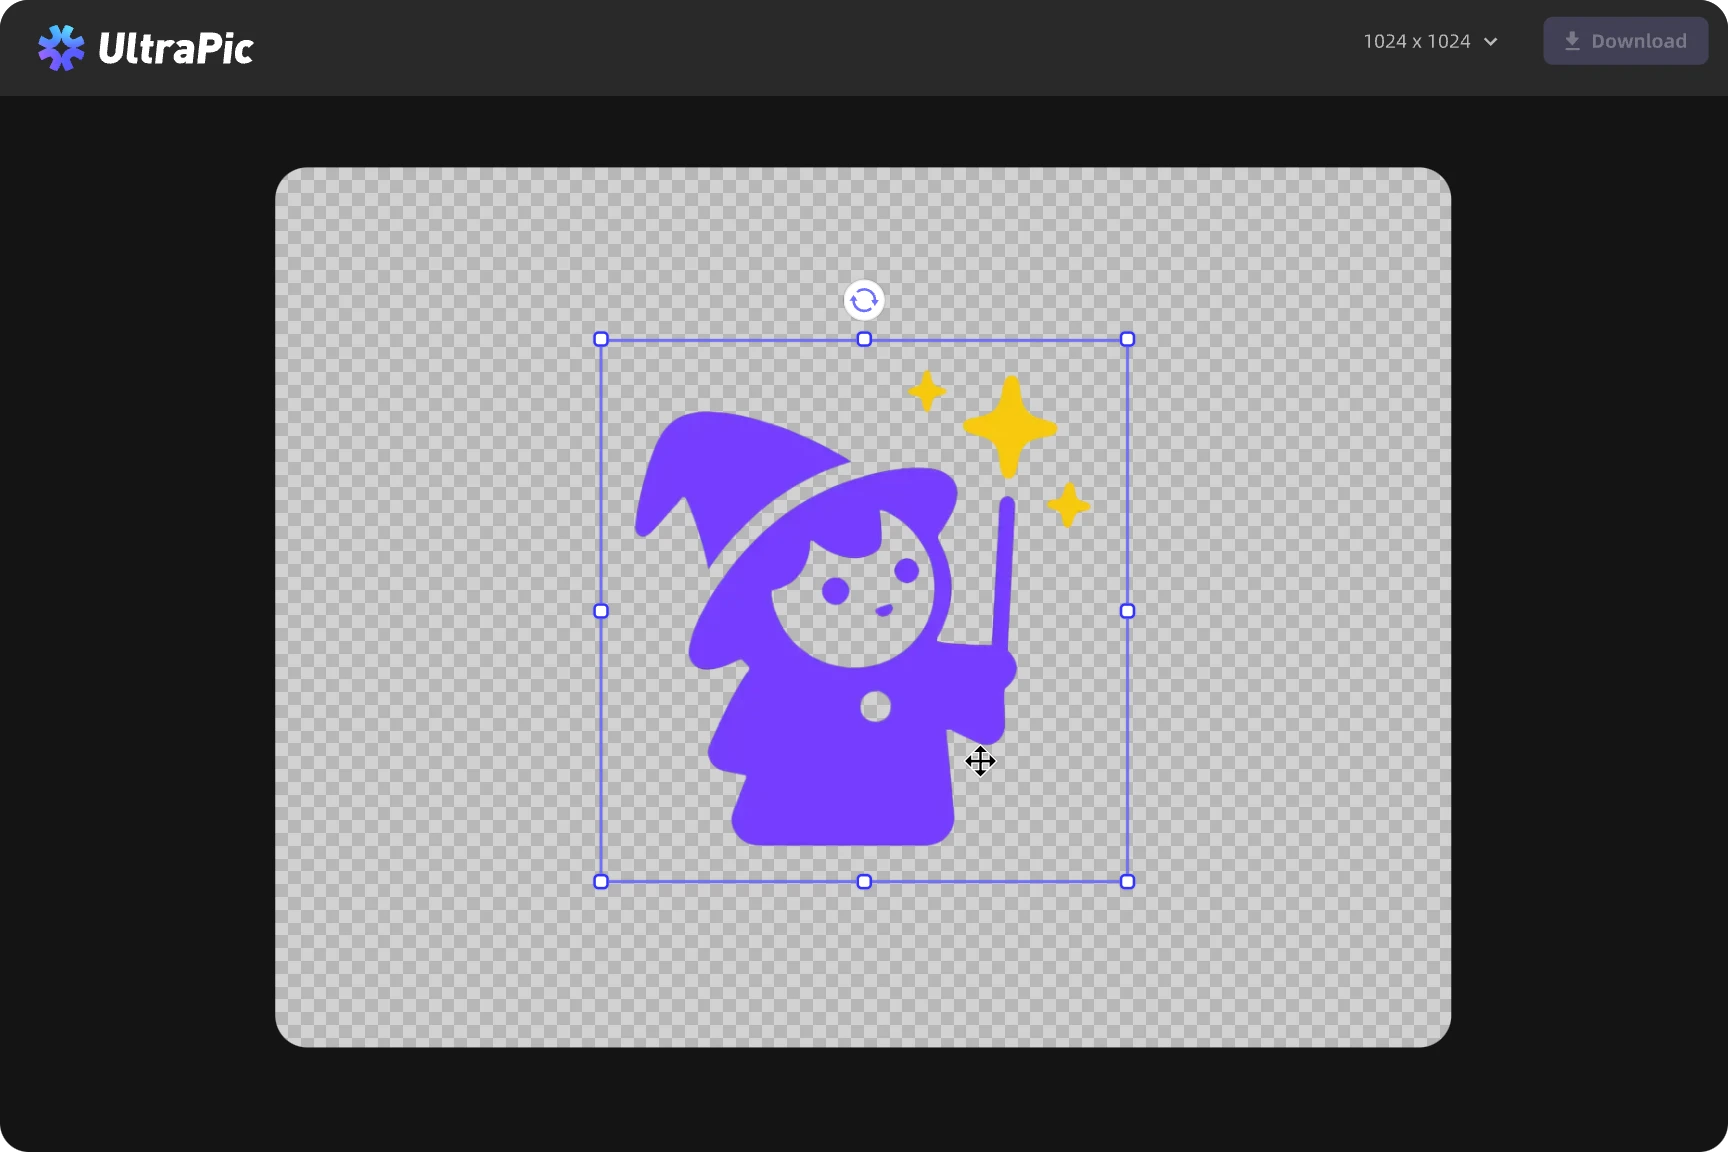Screen dimensions: 1728x1152
Task: Grab the bottom-right corner resize handle
Action: tap(1127, 881)
